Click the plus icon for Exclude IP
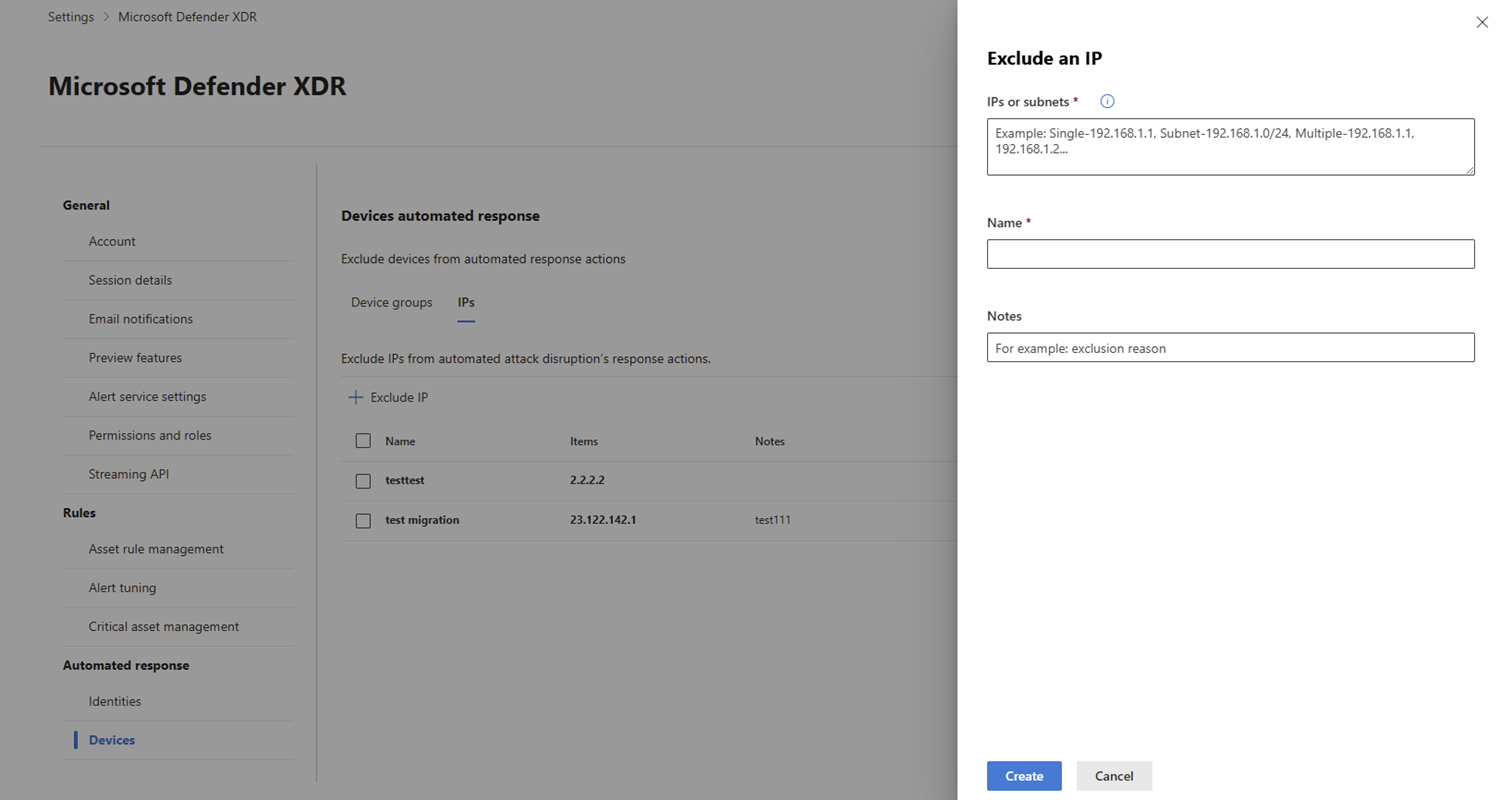 (355, 398)
